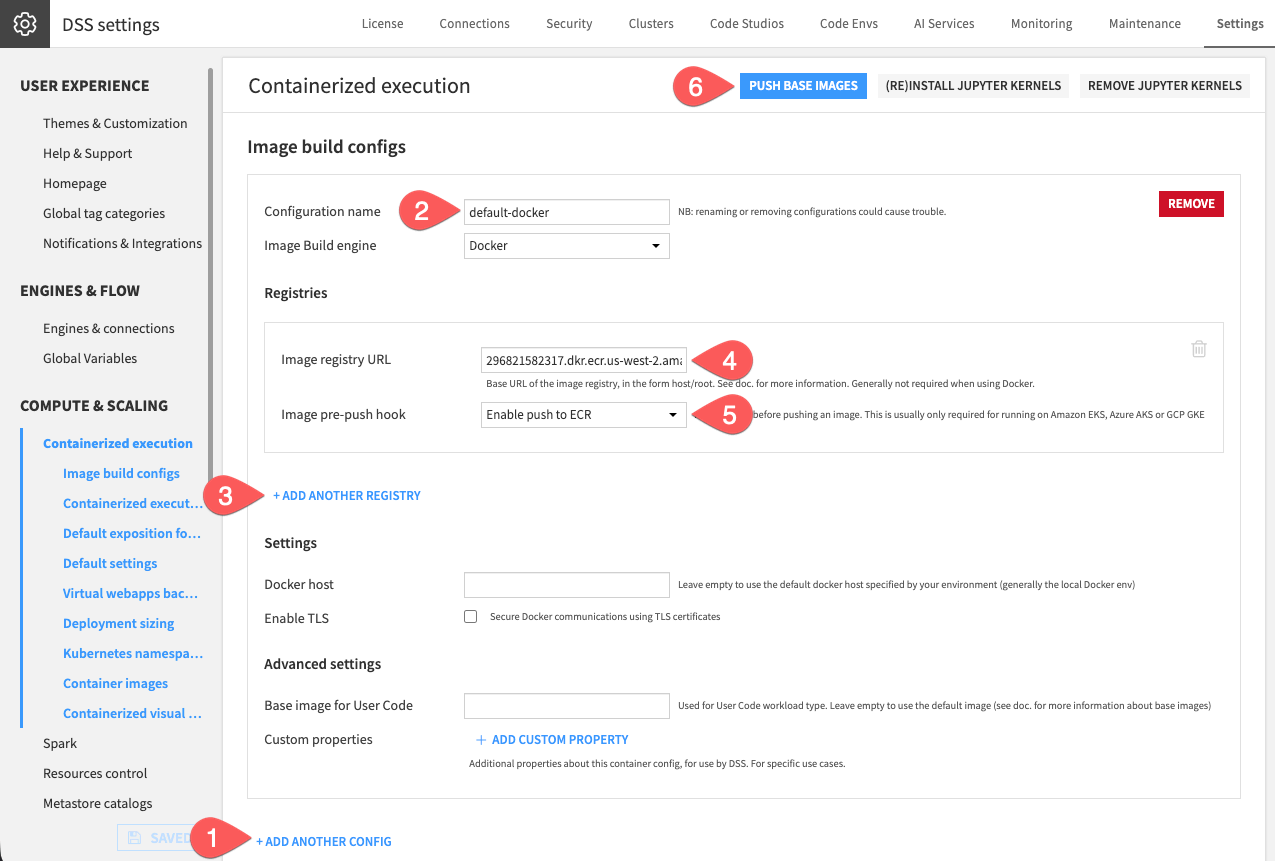Viewport: 1275px width, 861px height.
Task: Click Remove Jupyter Kernels button
Action: pyautogui.click(x=1165, y=86)
